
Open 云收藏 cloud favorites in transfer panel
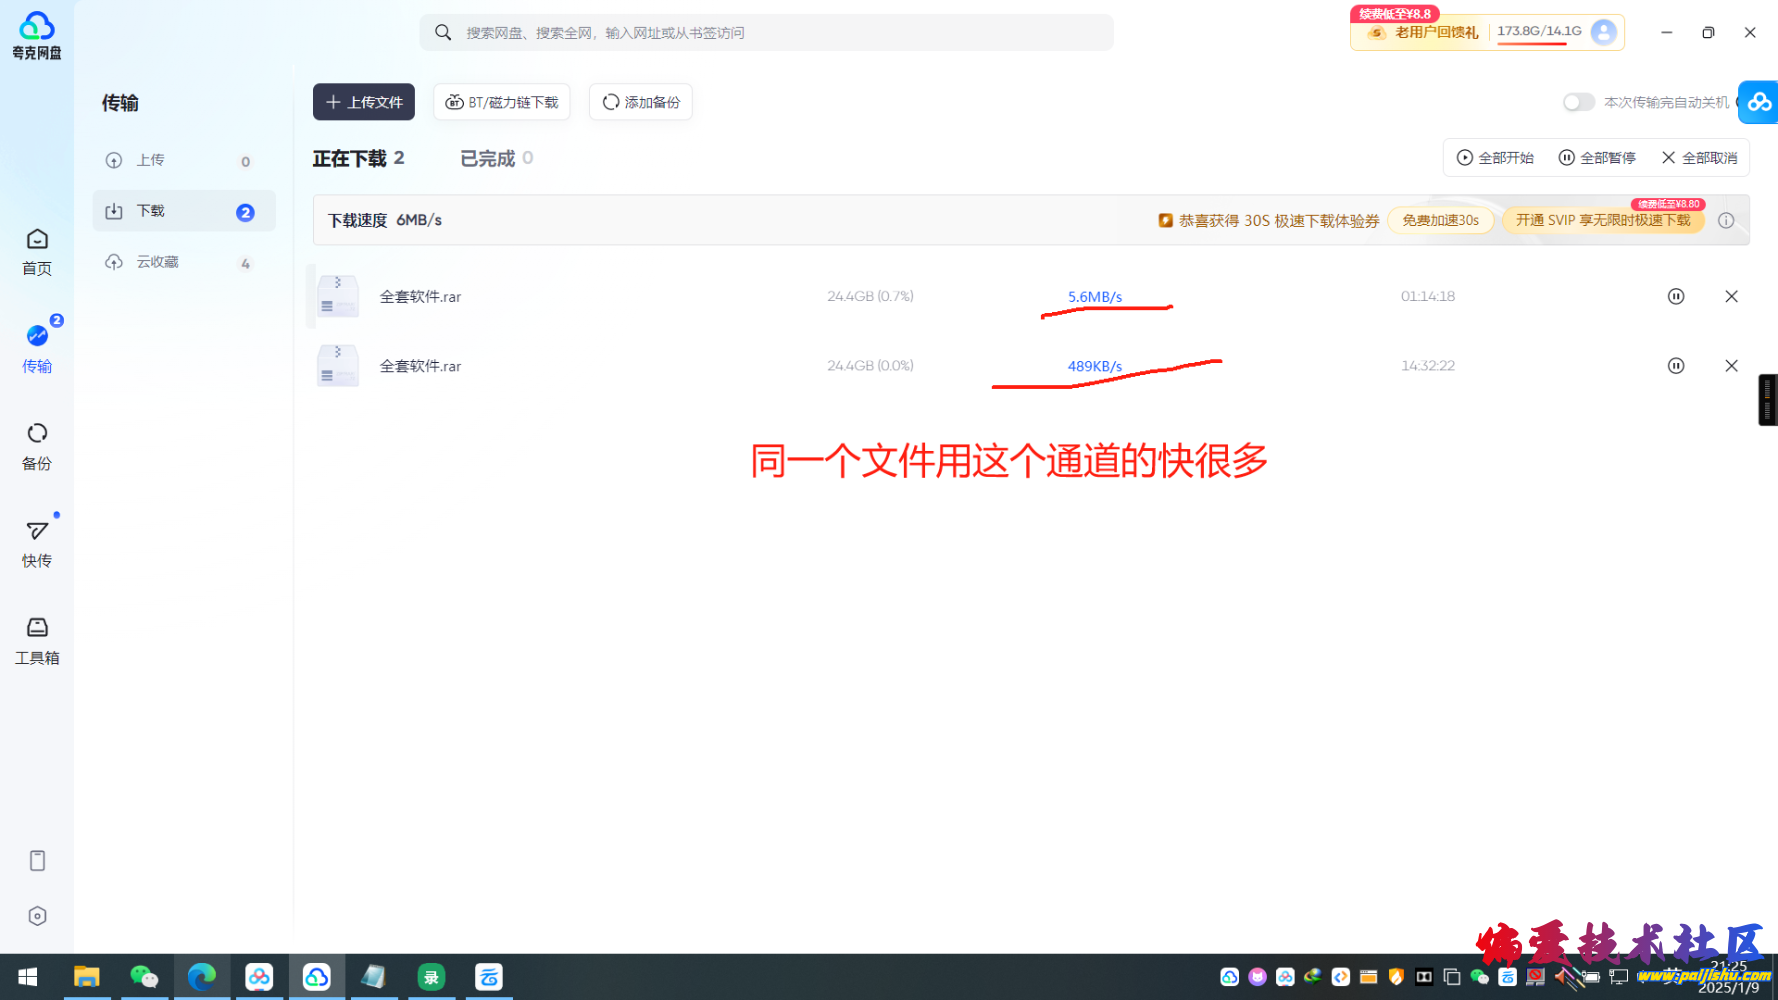click(x=158, y=262)
